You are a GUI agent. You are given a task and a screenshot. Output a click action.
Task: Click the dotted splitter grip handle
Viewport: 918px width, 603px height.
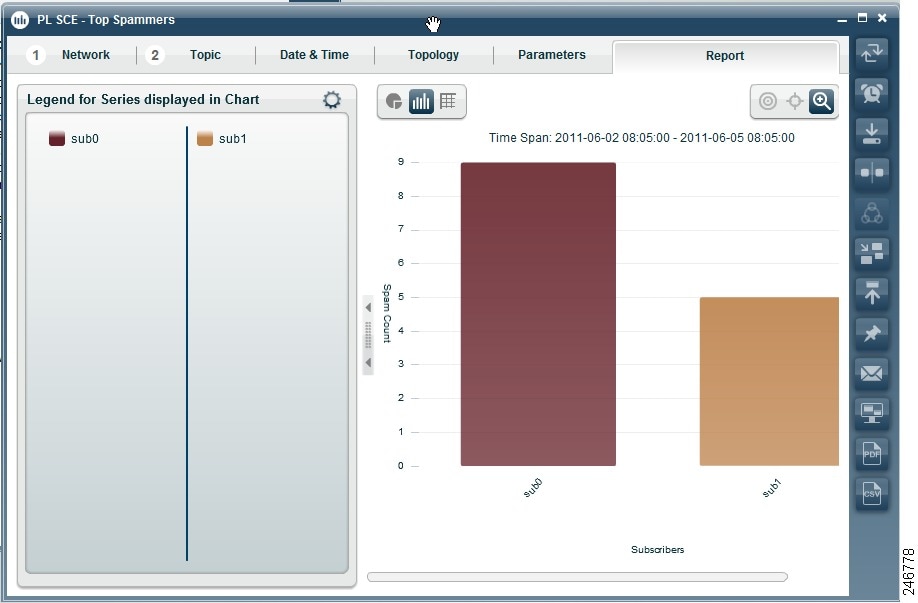tap(368, 335)
